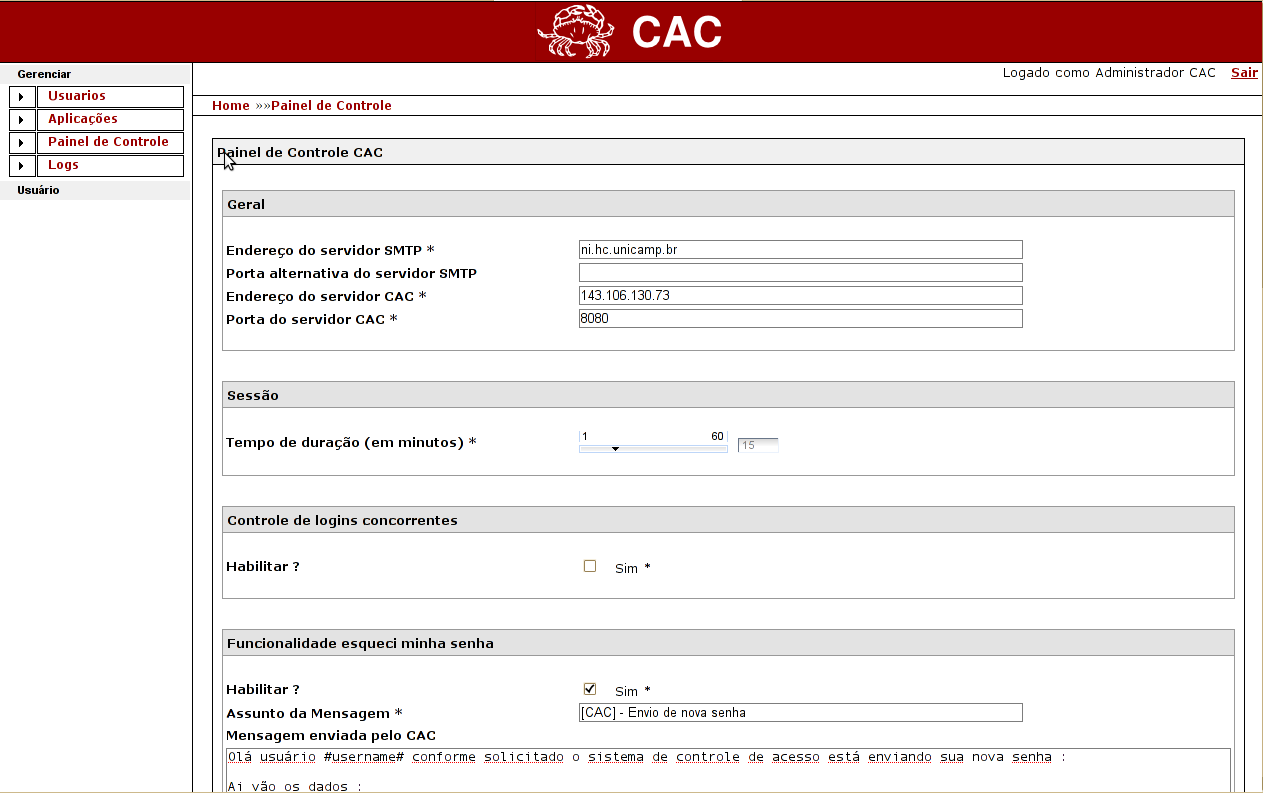The width and height of the screenshot is (1263, 793).
Task: Click Painel de Controle breadcrumb link
Action: tap(331, 106)
